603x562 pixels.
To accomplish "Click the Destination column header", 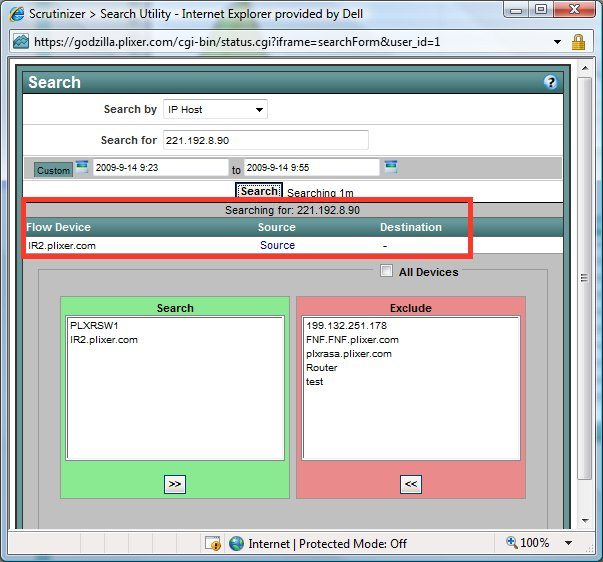I will tap(411, 227).
